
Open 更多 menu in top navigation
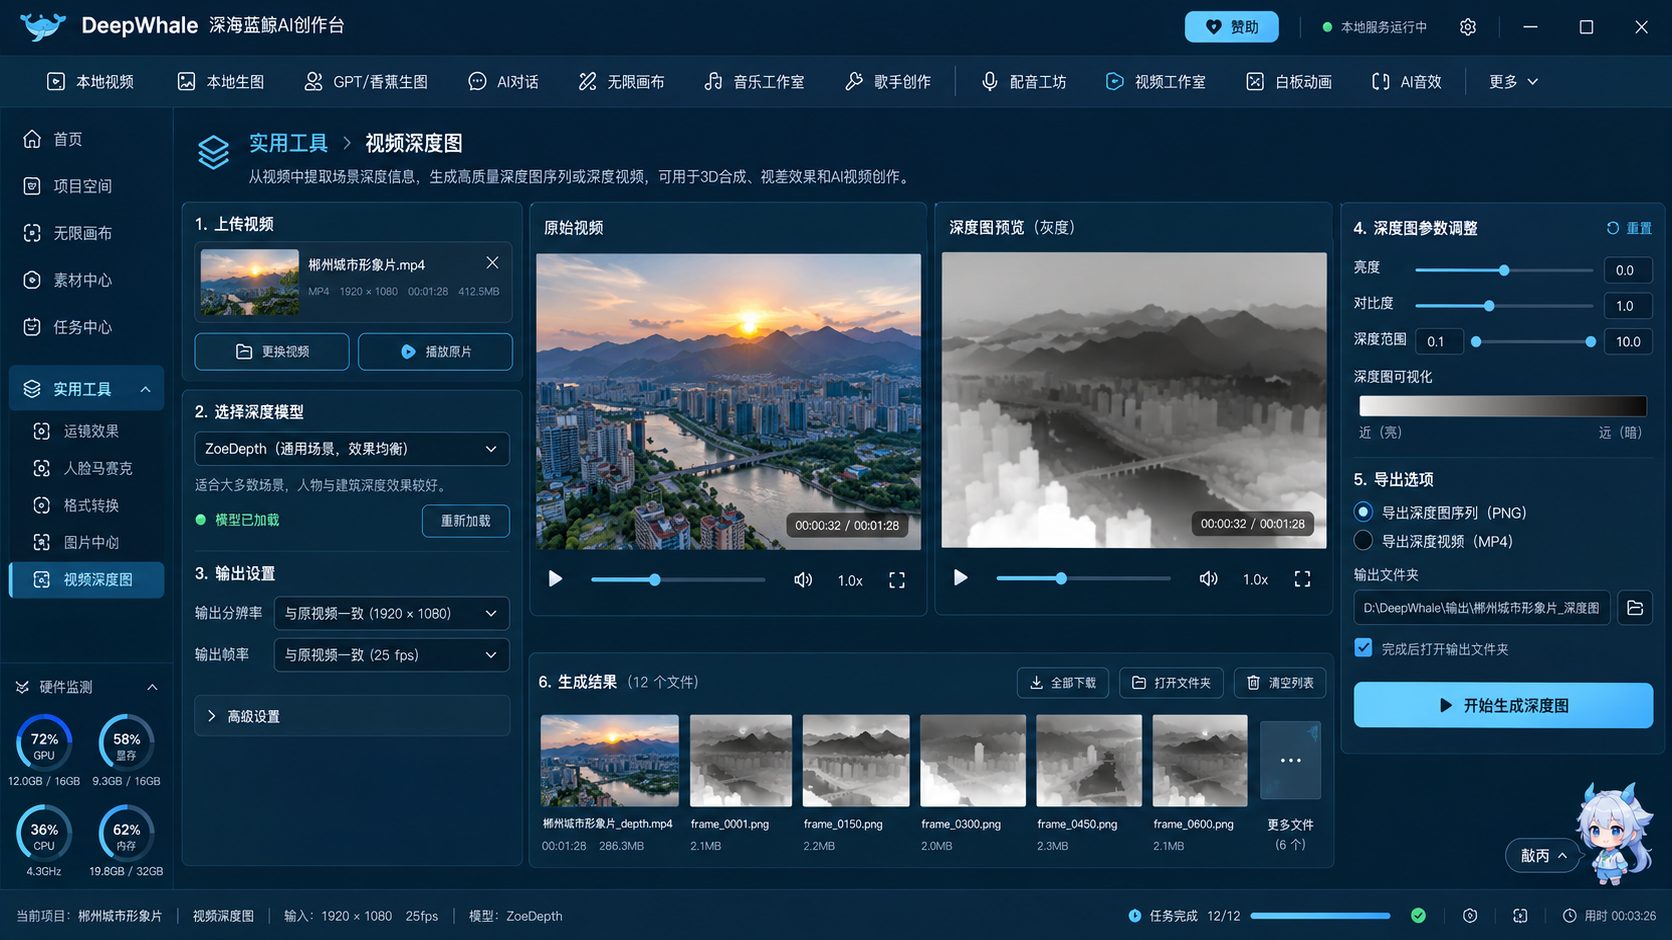tap(1513, 82)
